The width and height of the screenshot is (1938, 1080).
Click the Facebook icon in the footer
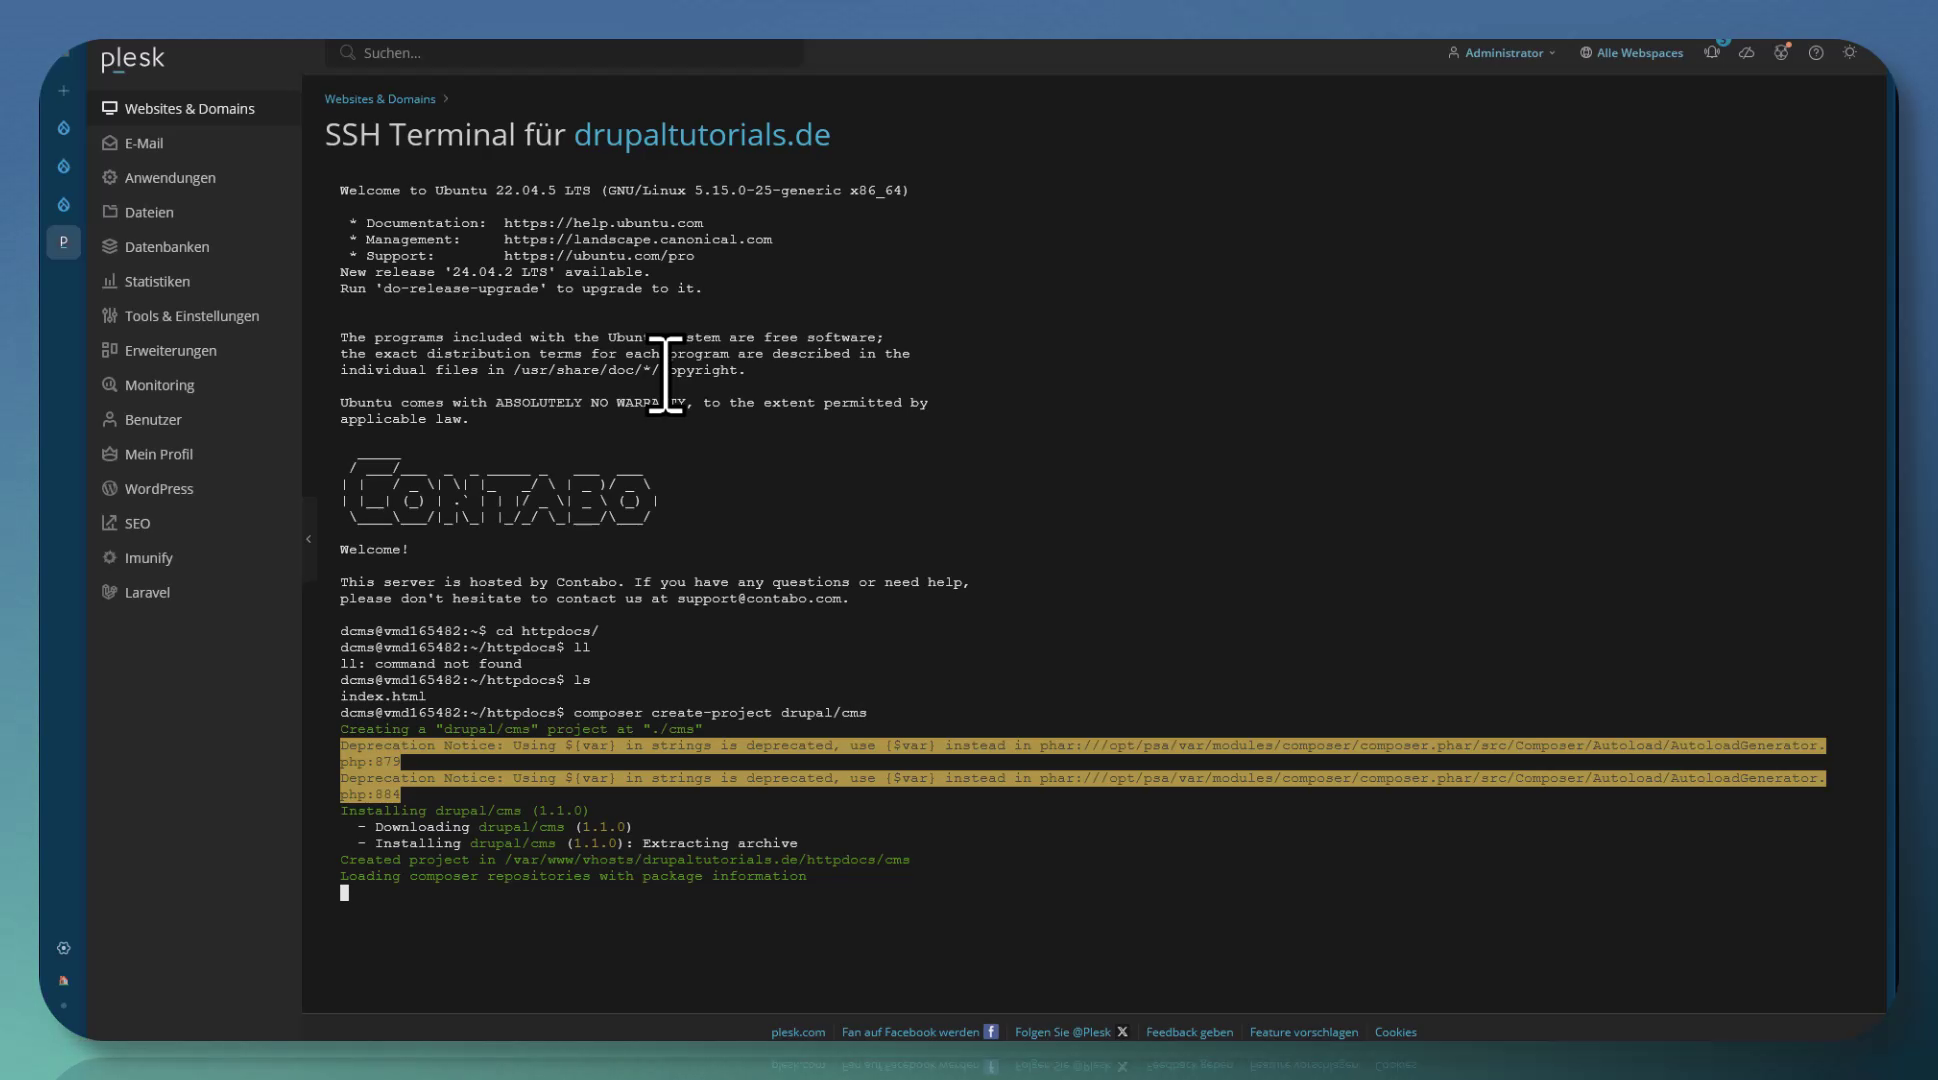coord(991,1032)
